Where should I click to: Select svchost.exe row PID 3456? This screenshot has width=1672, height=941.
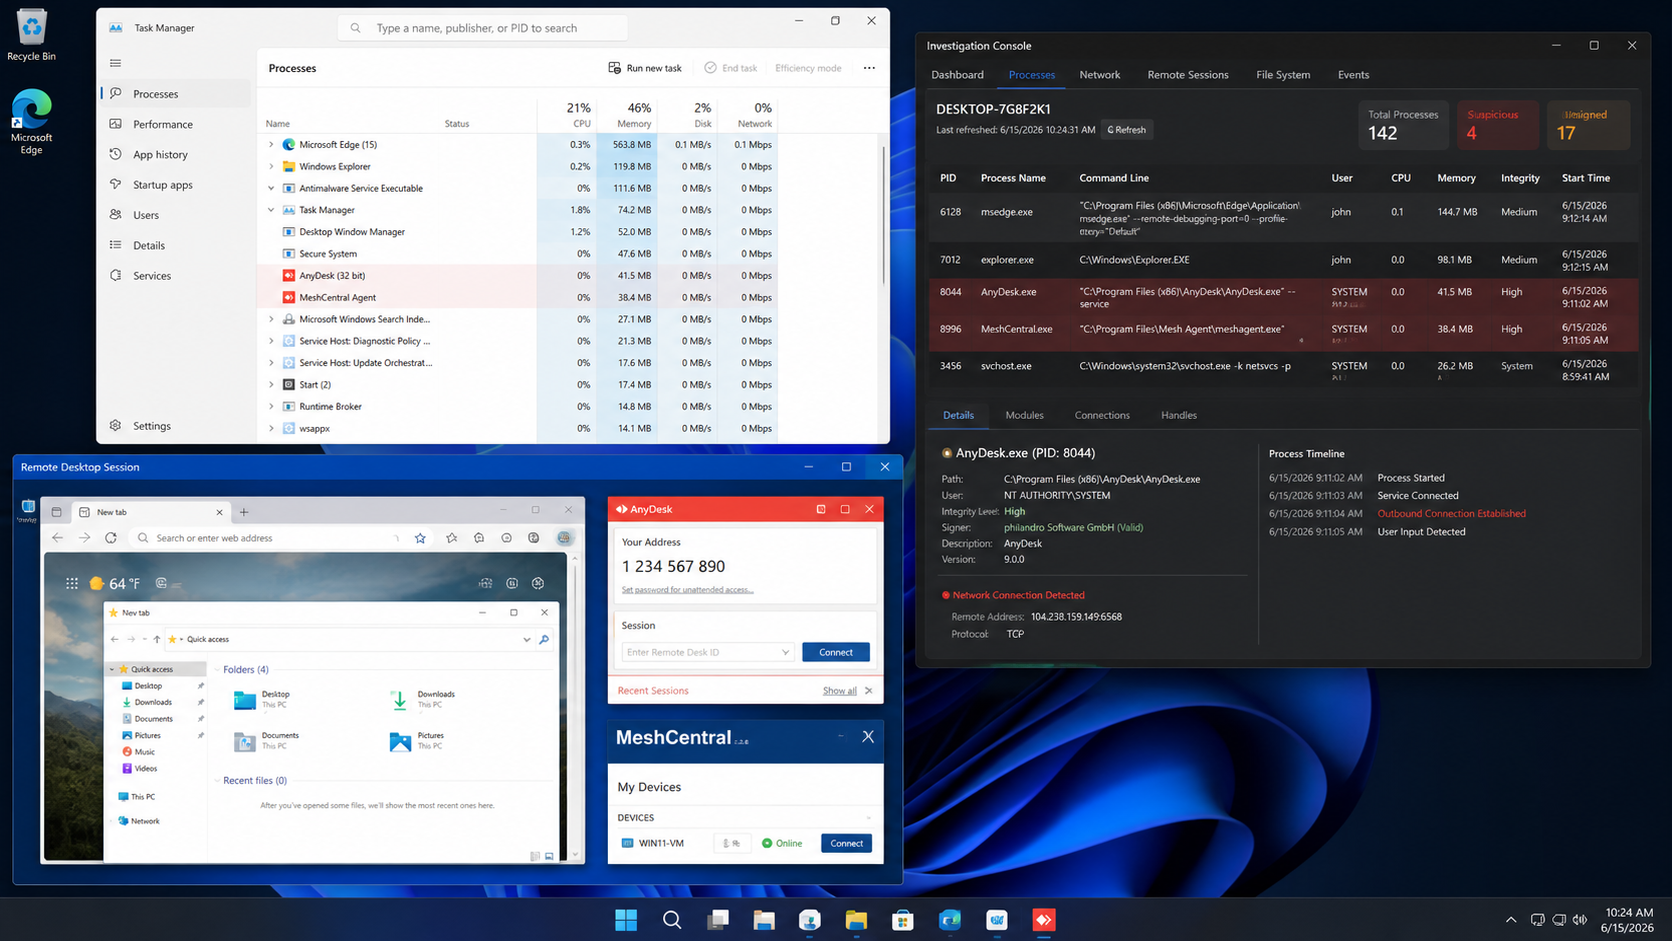tap(1283, 369)
